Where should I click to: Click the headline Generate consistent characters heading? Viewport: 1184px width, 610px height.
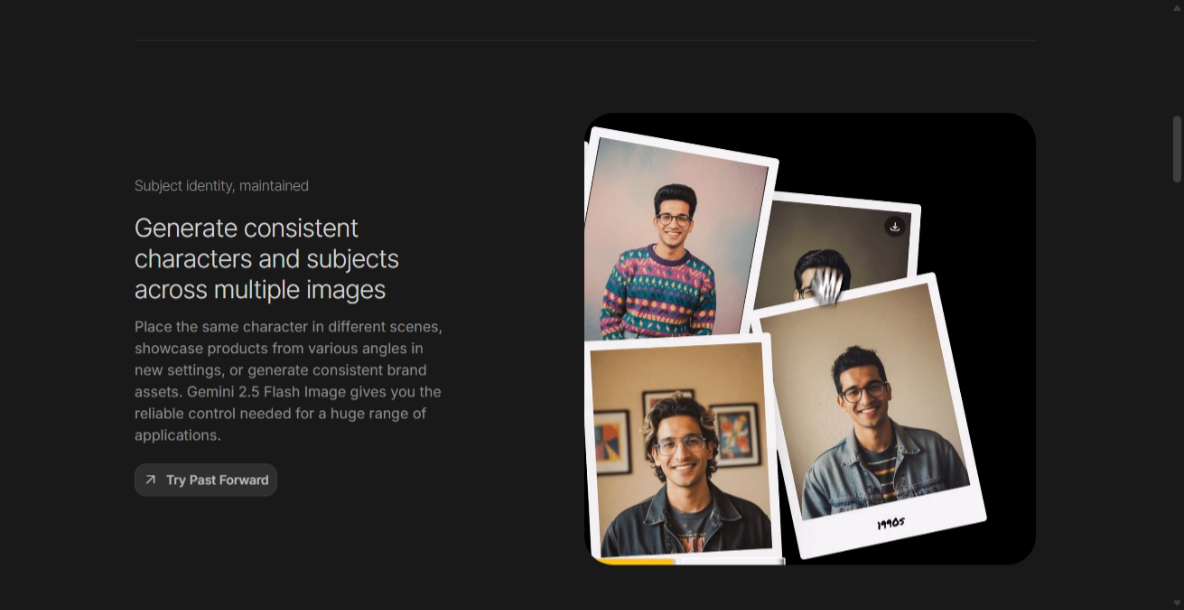coord(266,258)
